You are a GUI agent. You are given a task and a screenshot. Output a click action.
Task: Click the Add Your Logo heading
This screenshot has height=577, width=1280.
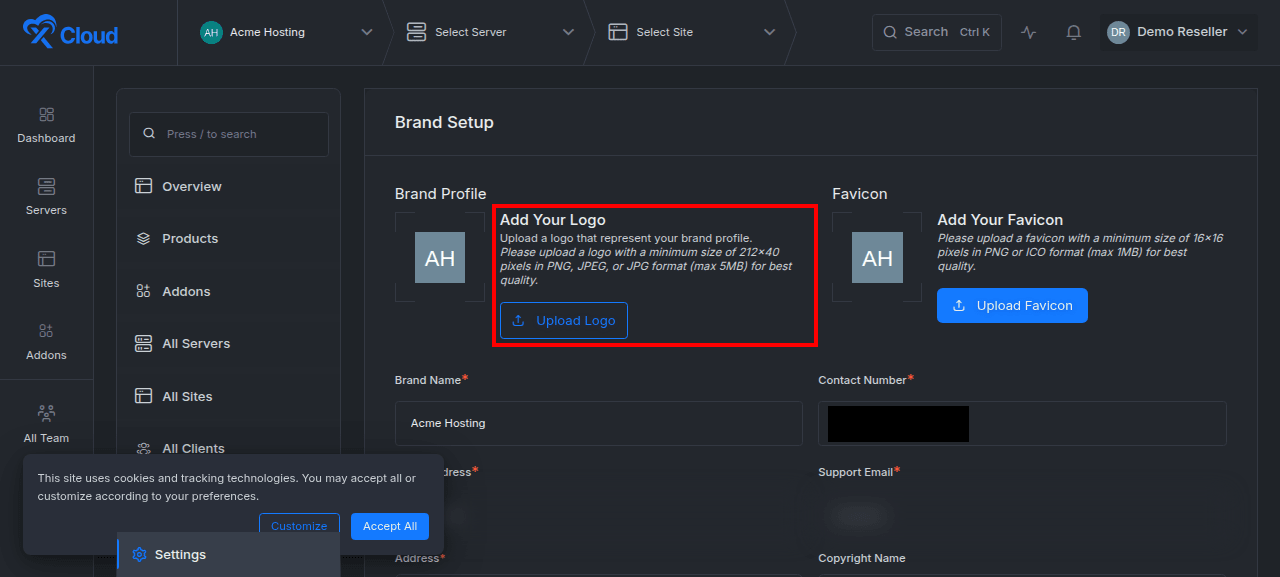coord(553,220)
